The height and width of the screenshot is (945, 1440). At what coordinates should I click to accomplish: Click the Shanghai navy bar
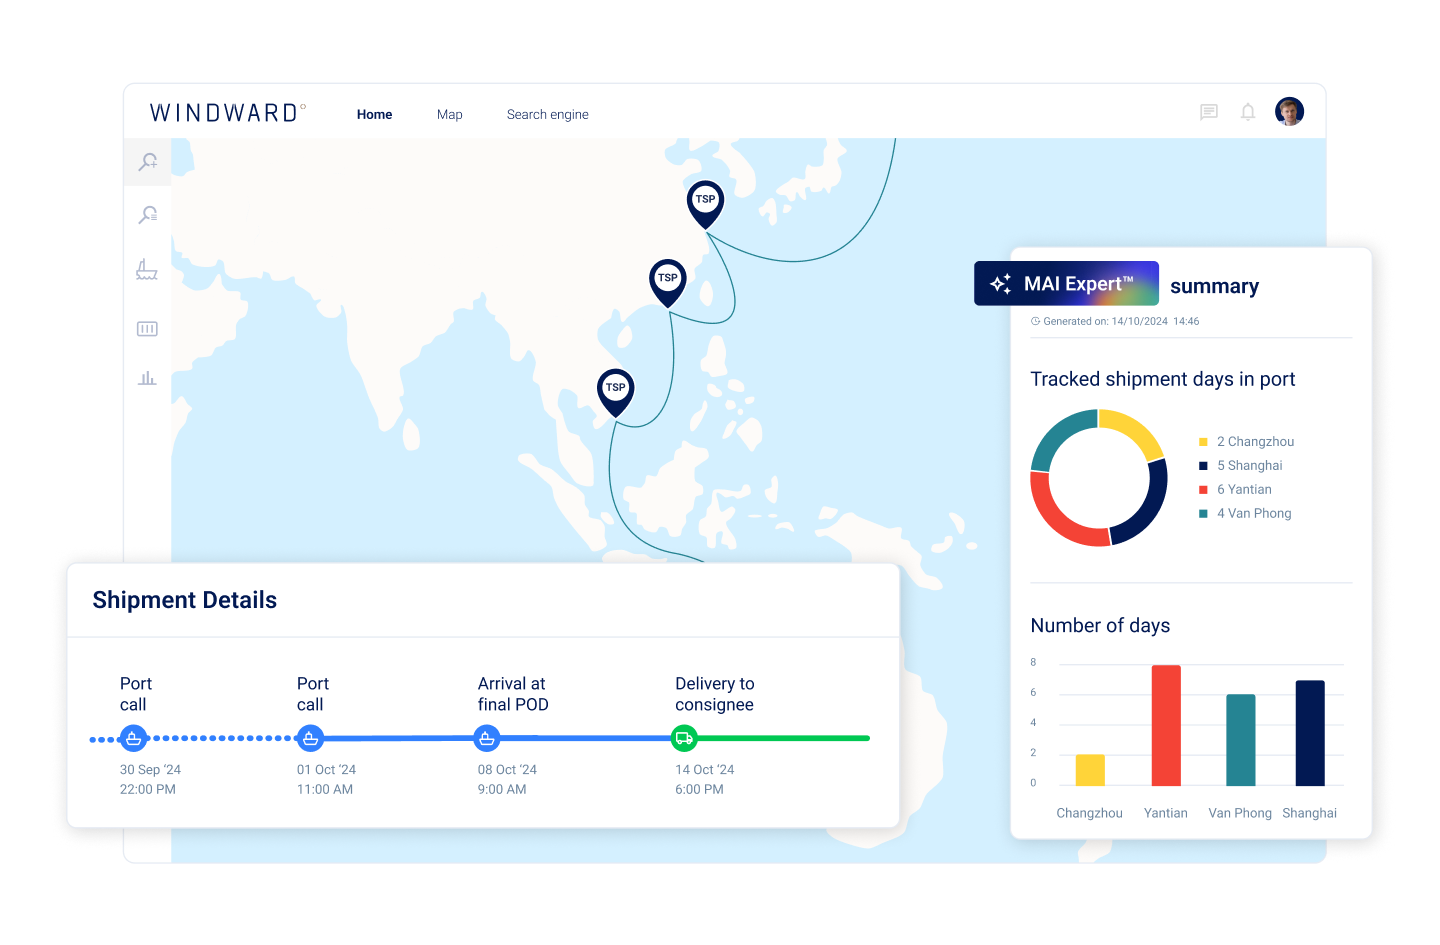pos(1310,733)
